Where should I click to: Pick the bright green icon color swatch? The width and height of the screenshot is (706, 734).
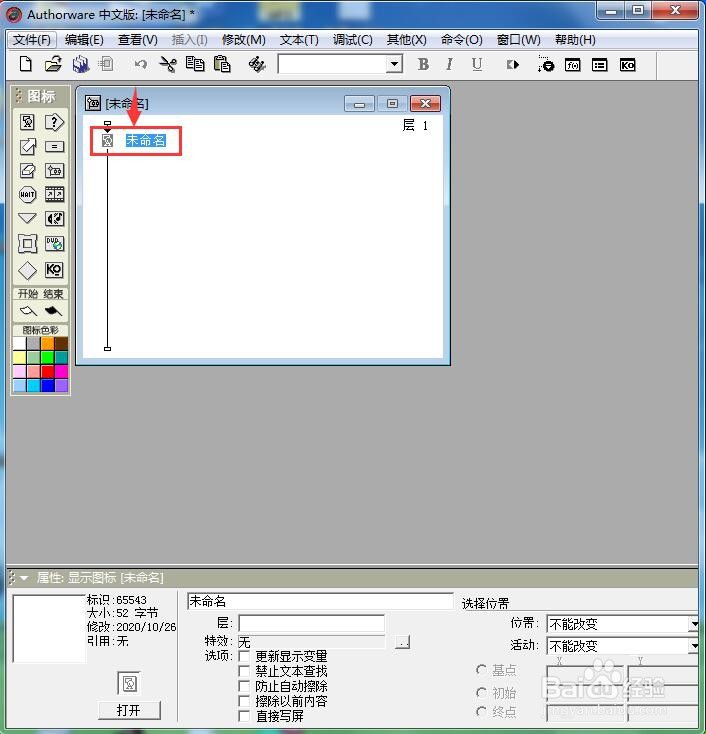click(47, 358)
